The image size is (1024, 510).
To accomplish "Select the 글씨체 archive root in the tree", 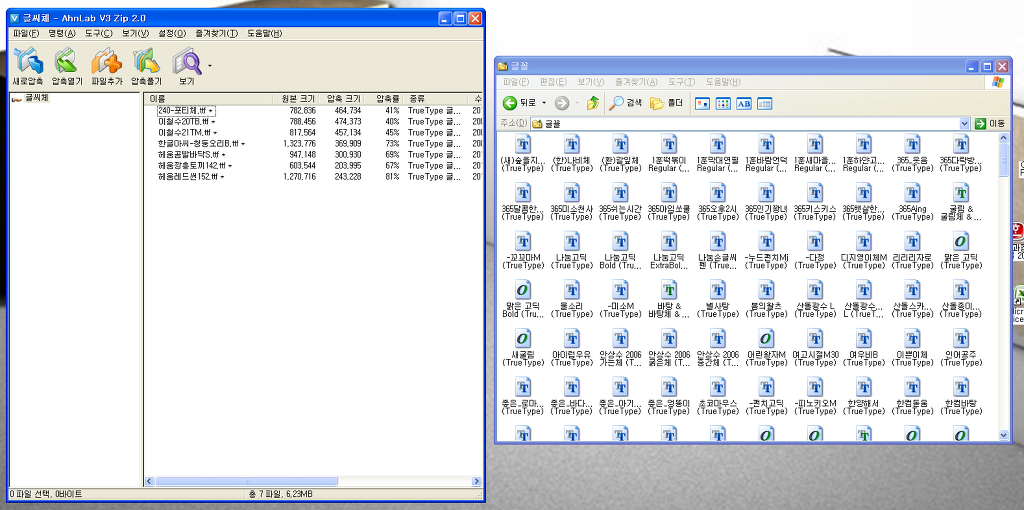I will coord(36,98).
